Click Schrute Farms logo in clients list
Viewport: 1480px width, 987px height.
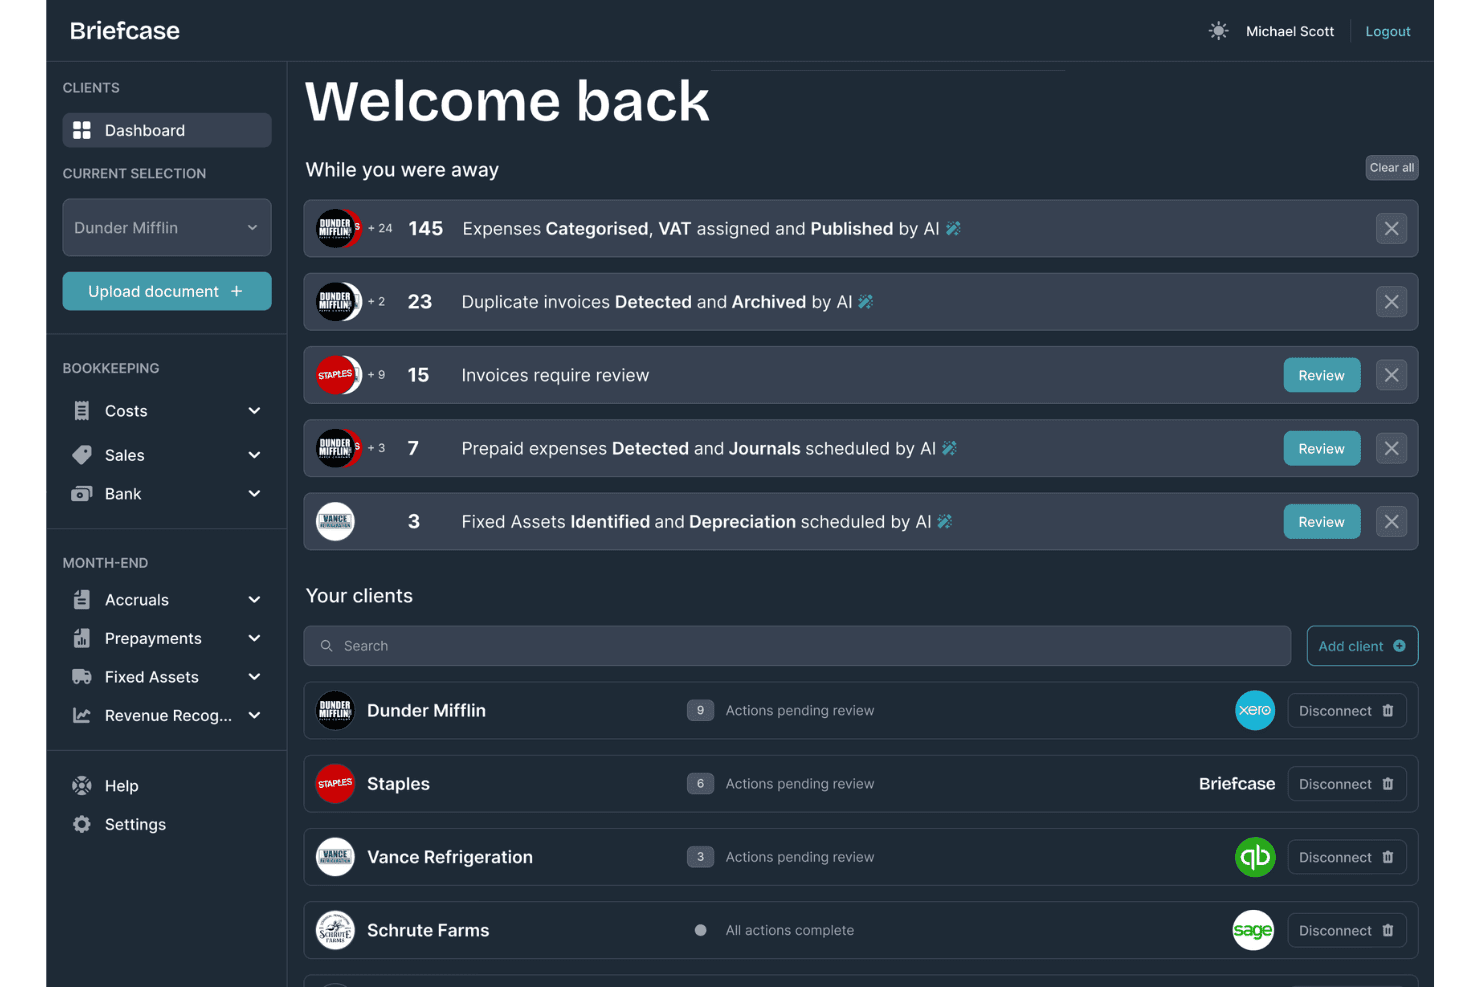[x=335, y=930]
